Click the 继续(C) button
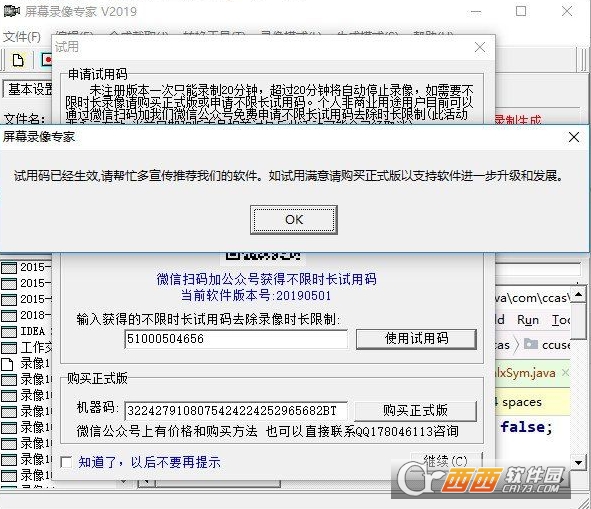This screenshot has height=509, width=591. 445,461
